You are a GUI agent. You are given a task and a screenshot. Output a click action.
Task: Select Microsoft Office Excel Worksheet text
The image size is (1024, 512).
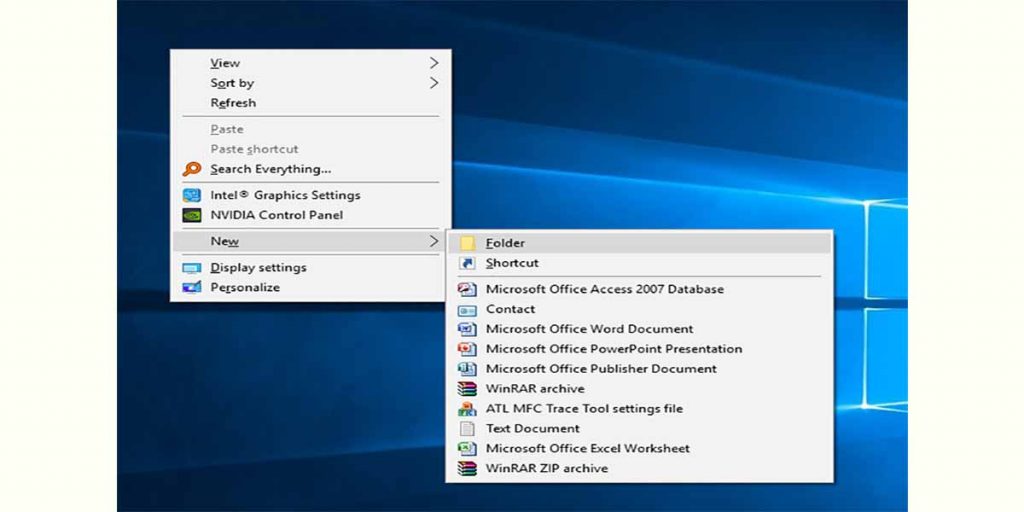pyautogui.click(x=588, y=449)
